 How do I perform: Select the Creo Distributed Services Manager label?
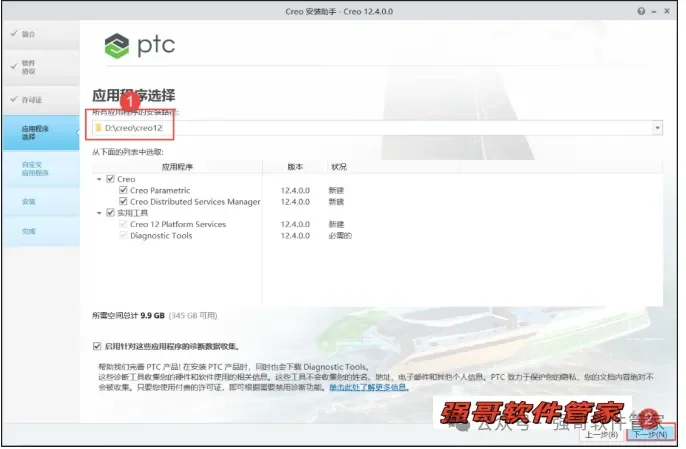(195, 202)
